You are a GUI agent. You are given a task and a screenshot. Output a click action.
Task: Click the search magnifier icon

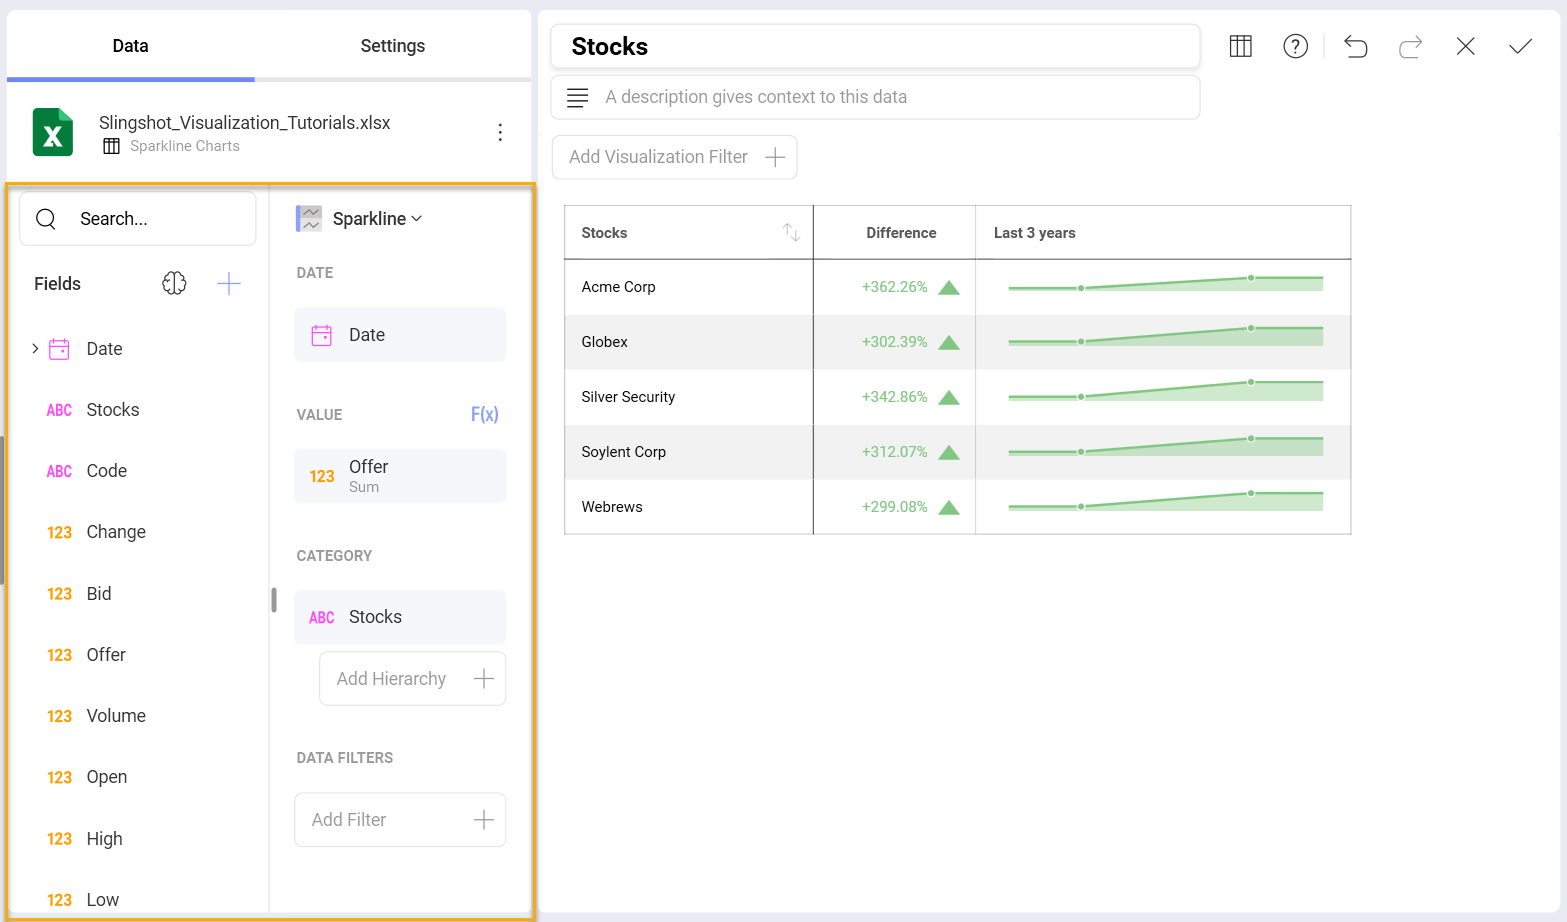point(46,219)
